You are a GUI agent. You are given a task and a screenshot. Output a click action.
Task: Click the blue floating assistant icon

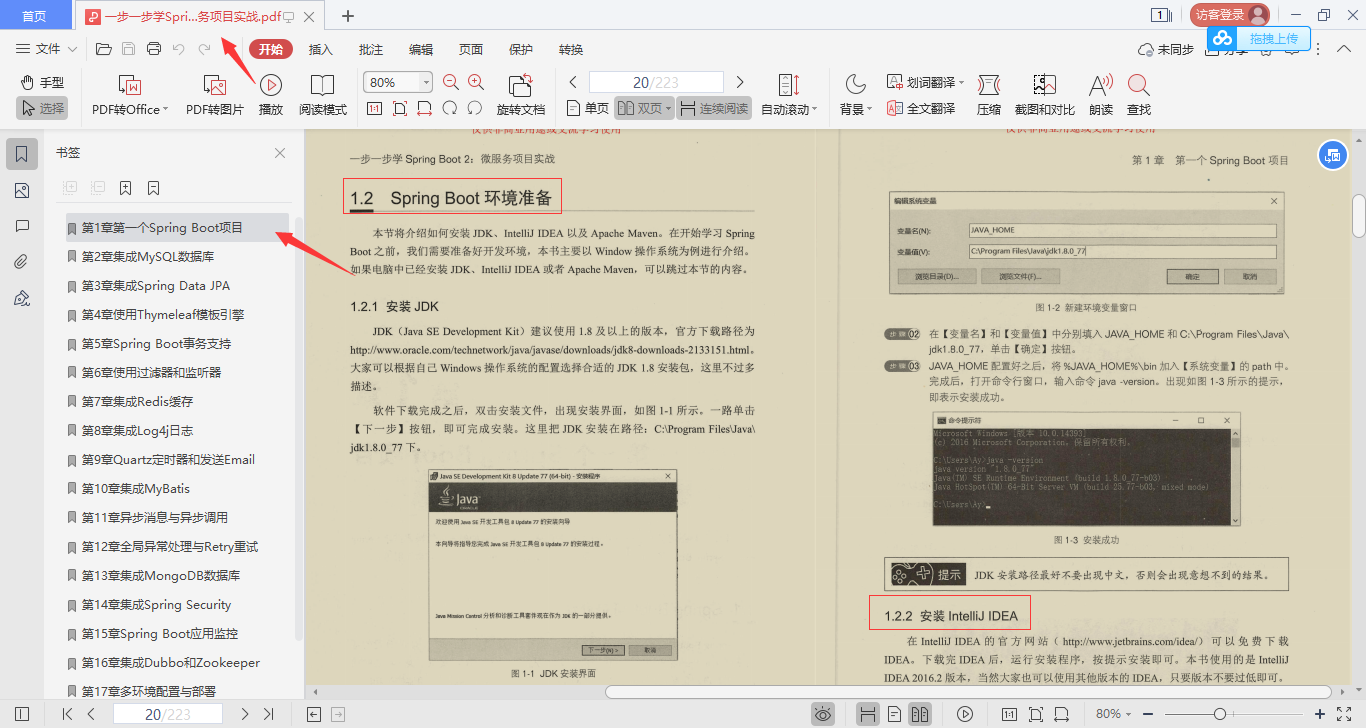tap(1331, 154)
